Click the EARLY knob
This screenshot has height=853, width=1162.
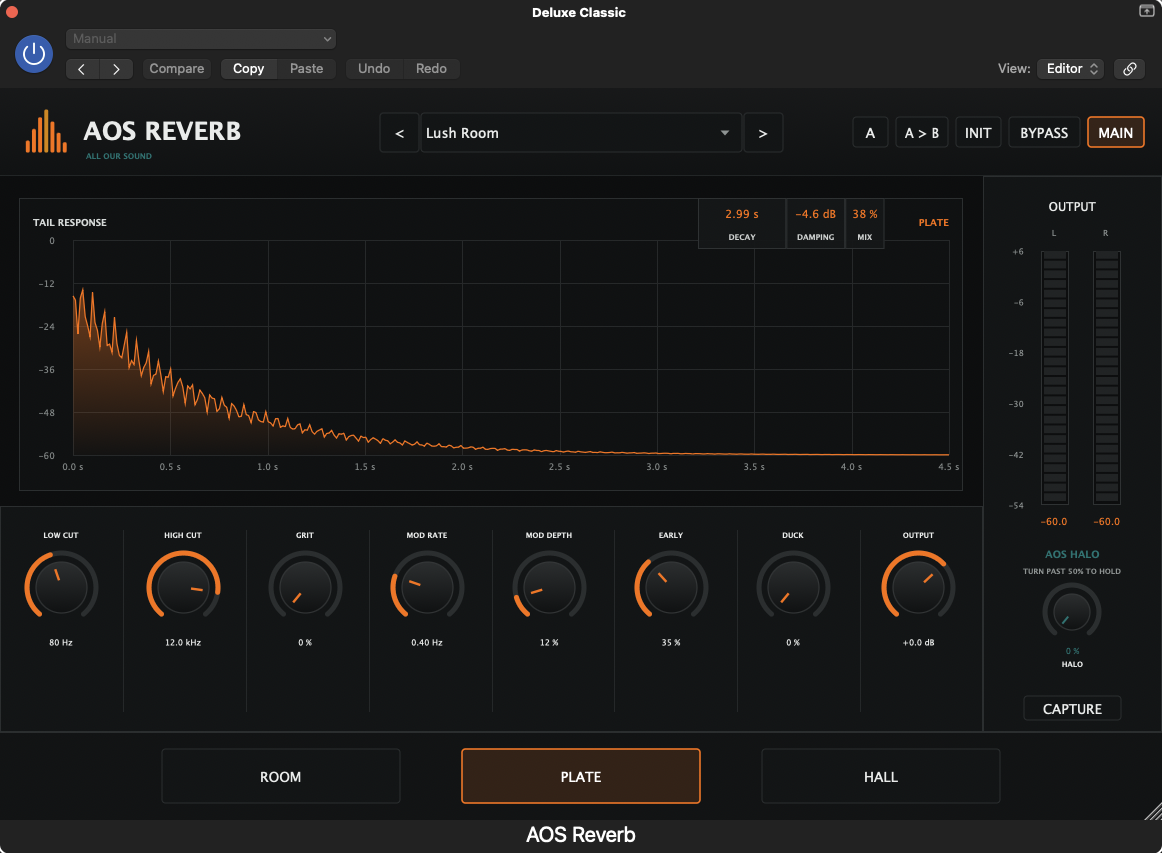[x=671, y=587]
